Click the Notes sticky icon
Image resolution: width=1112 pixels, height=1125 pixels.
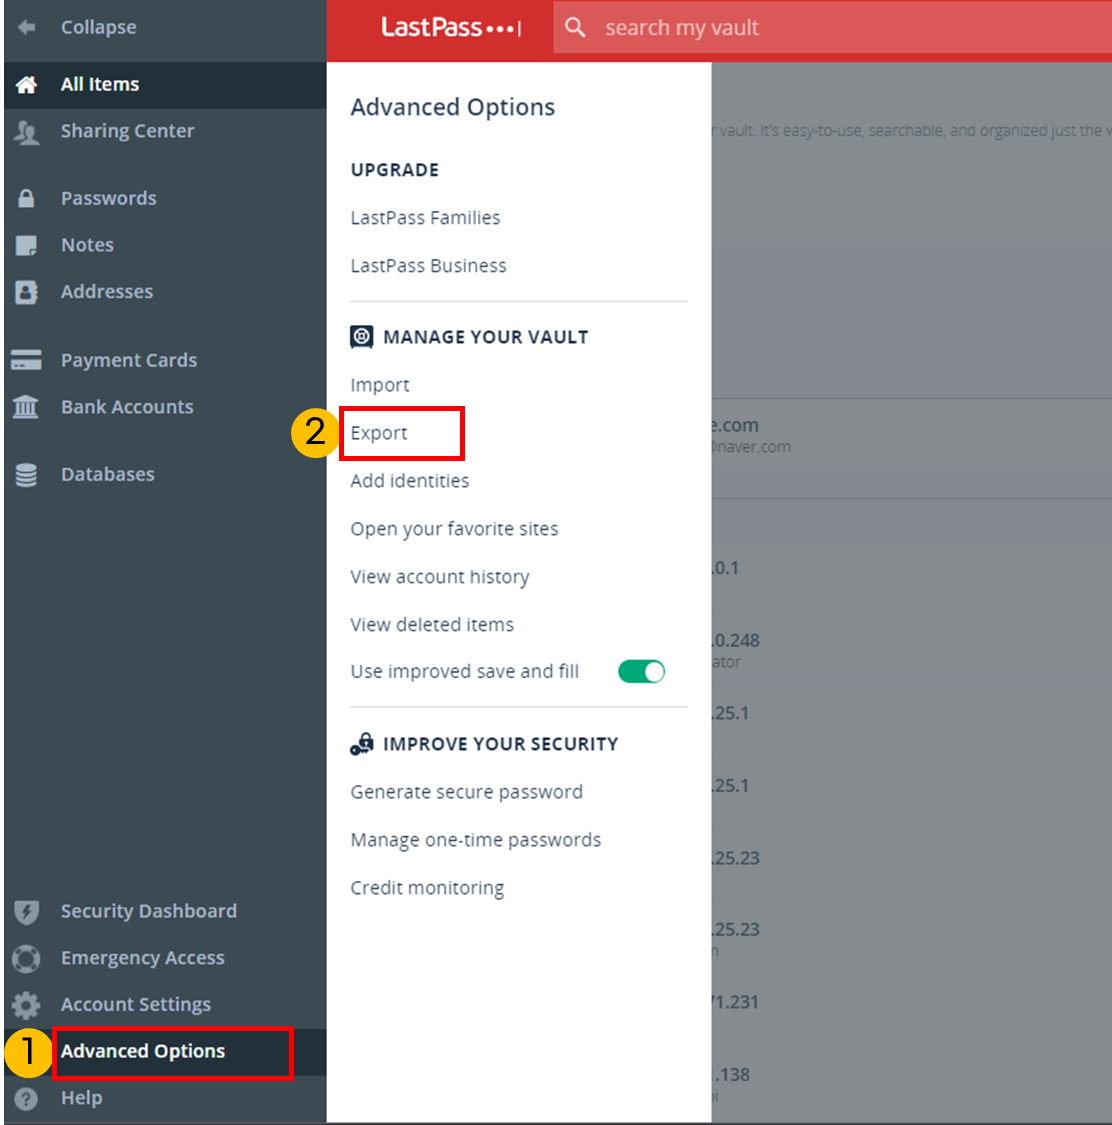click(x=27, y=245)
